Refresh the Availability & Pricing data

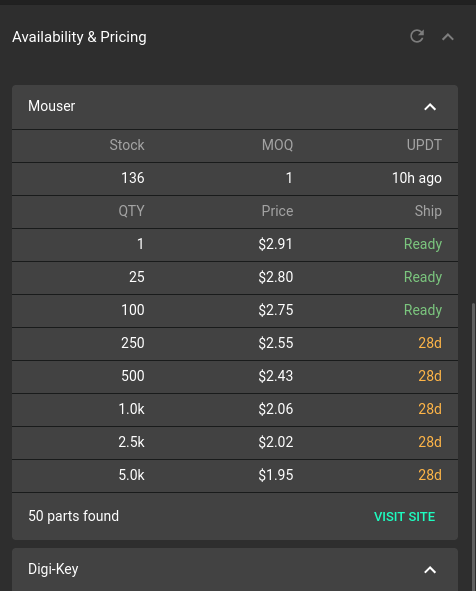[417, 37]
